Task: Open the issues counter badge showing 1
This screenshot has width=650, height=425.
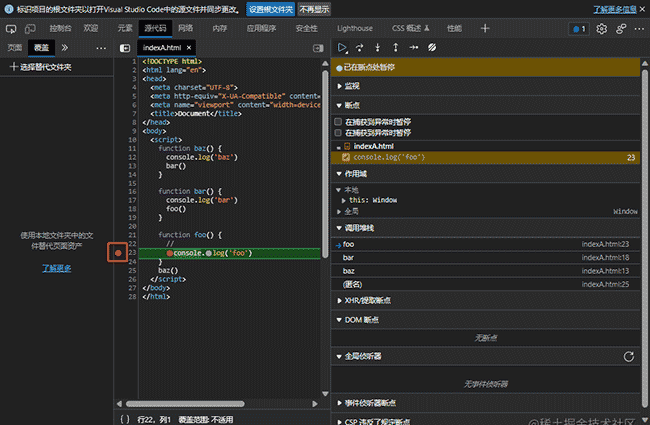Action: 579,29
